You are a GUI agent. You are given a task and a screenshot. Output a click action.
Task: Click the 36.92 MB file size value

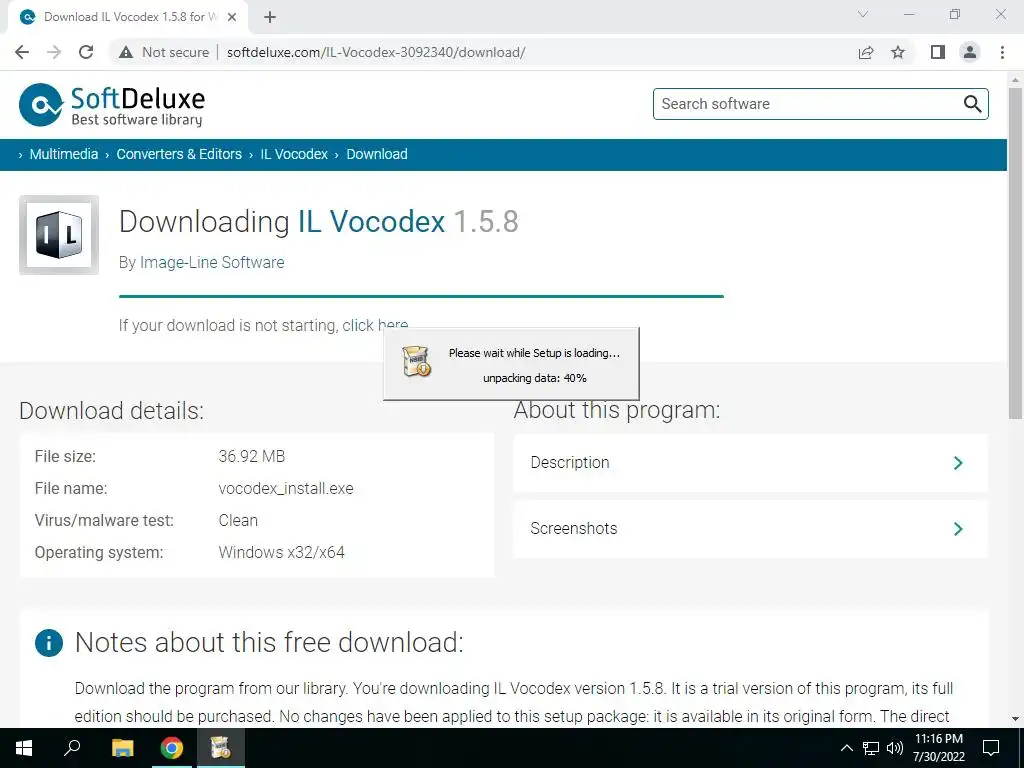[x=251, y=456]
